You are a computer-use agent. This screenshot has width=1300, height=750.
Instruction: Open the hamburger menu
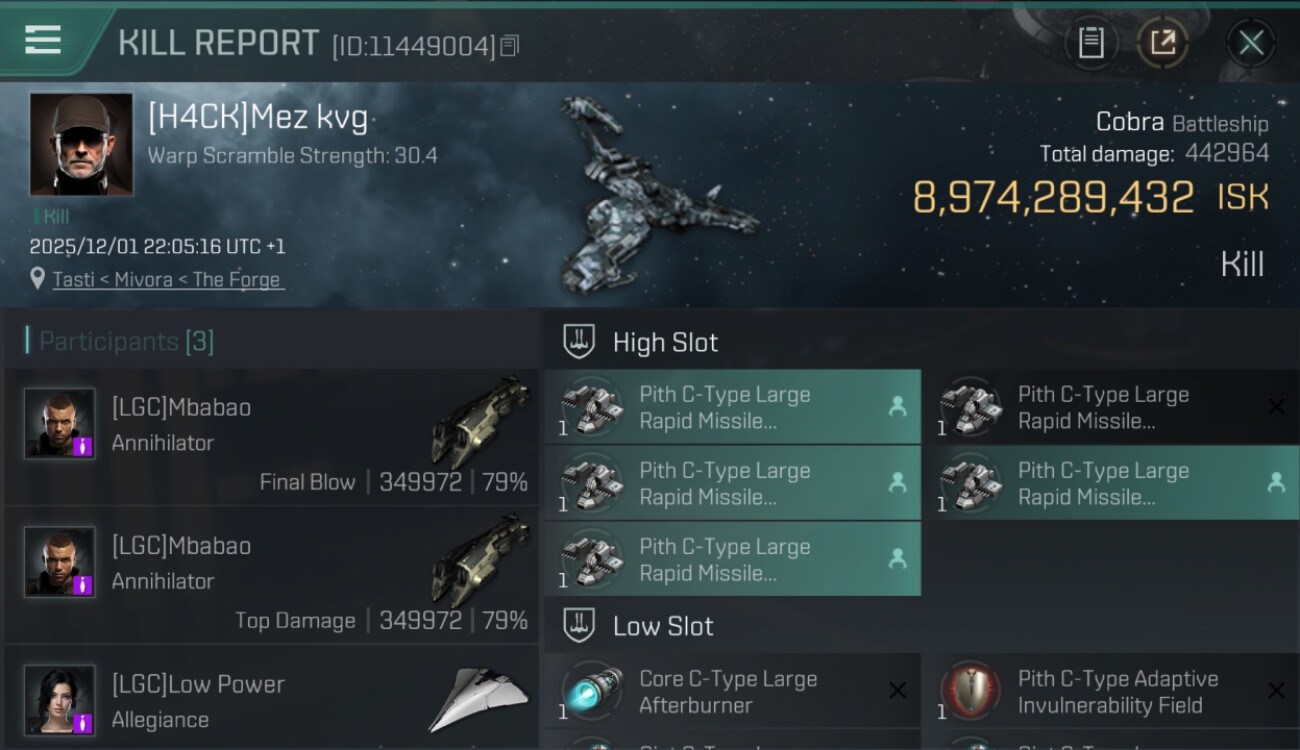click(42, 40)
